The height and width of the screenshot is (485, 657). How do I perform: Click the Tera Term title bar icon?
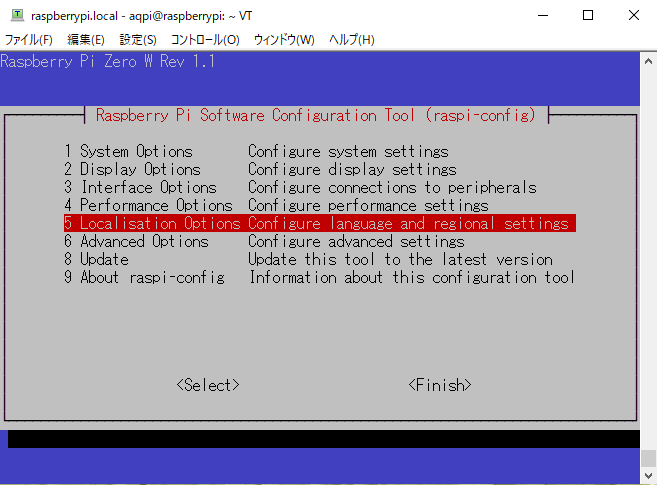click(x=17, y=15)
